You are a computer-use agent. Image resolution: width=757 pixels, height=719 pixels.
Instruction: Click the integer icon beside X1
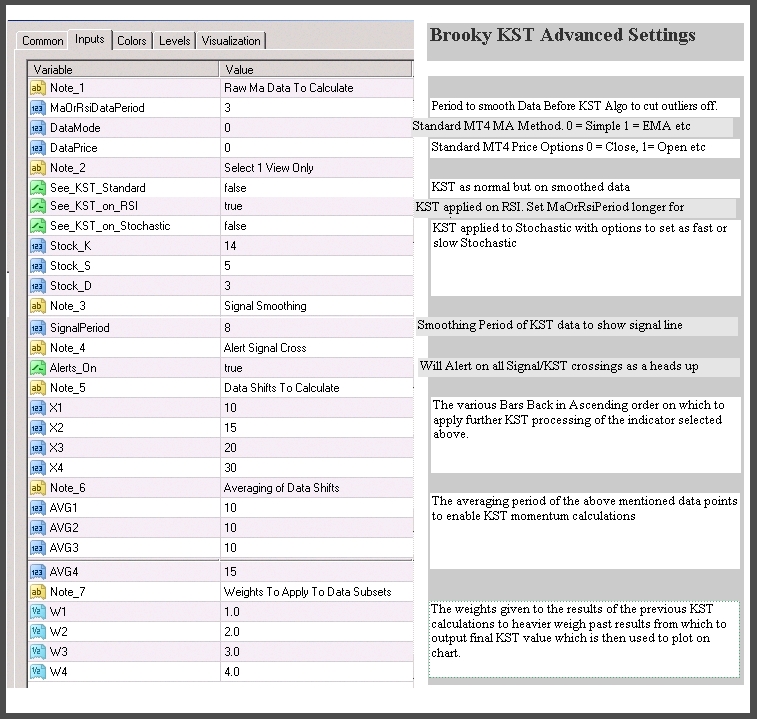point(37,408)
